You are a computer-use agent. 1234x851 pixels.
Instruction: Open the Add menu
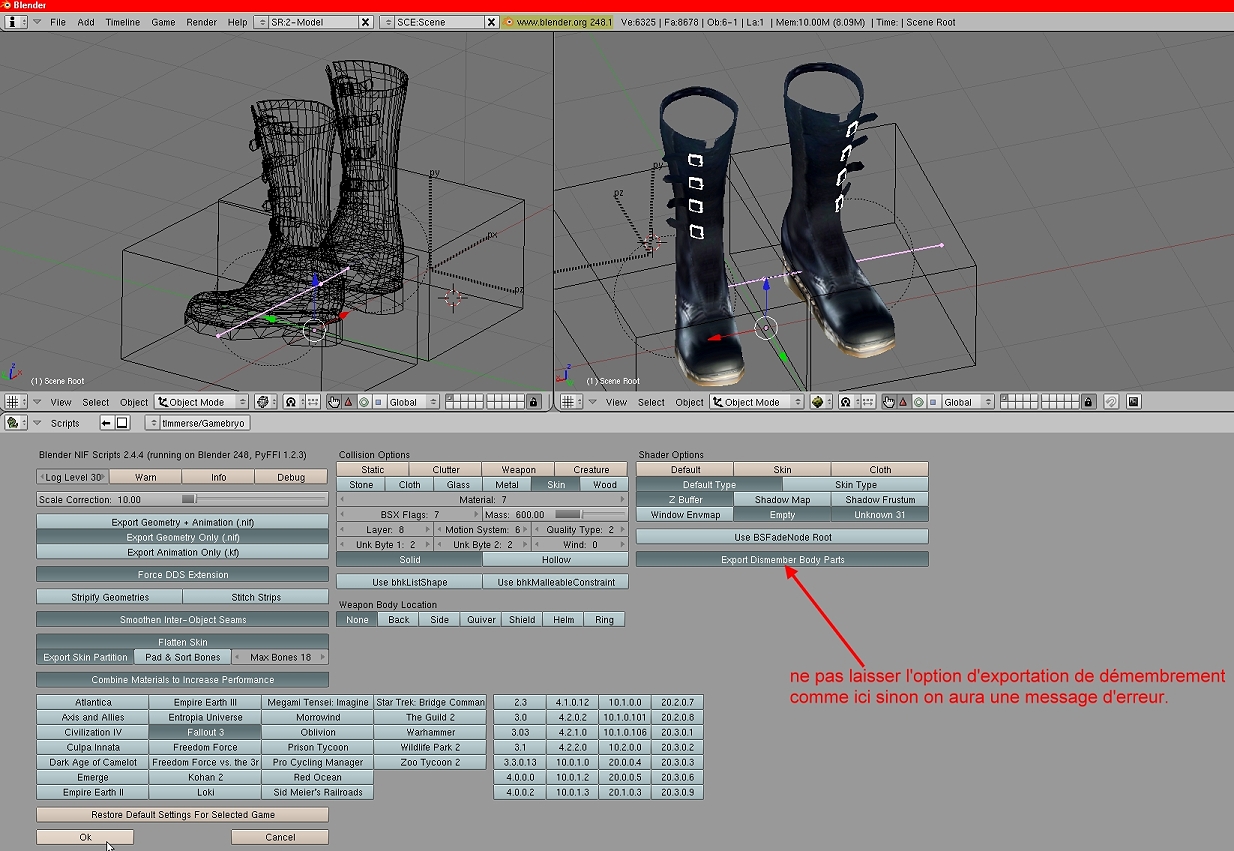[x=86, y=22]
